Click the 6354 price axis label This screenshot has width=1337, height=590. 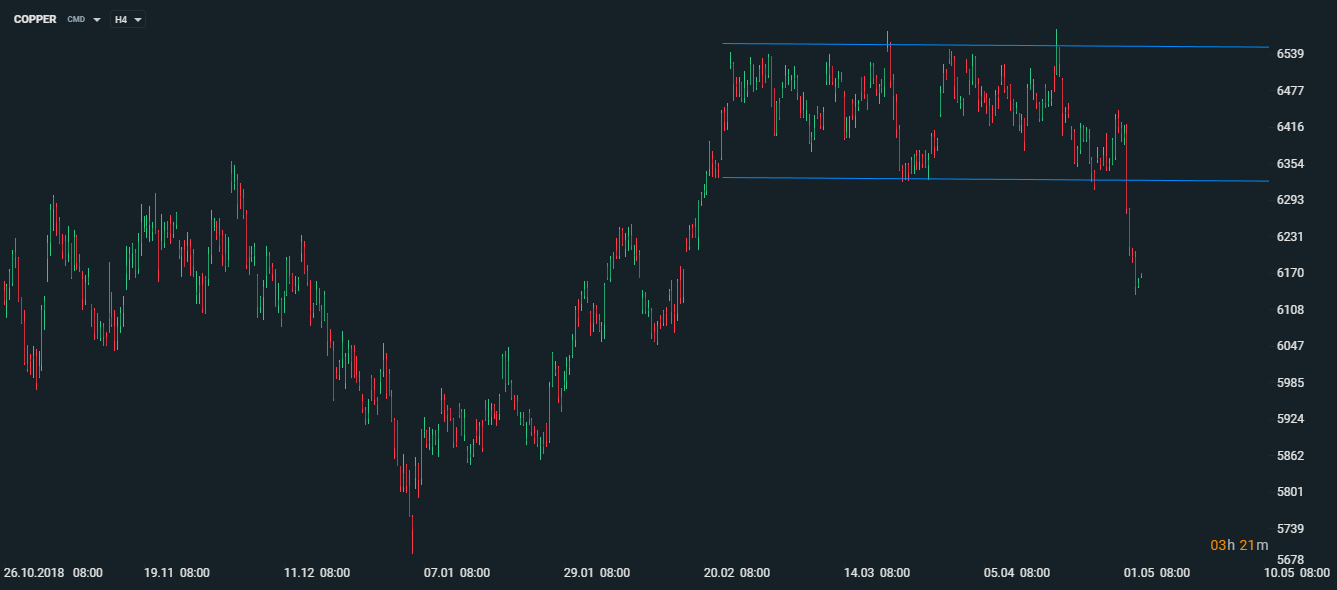pos(1291,163)
